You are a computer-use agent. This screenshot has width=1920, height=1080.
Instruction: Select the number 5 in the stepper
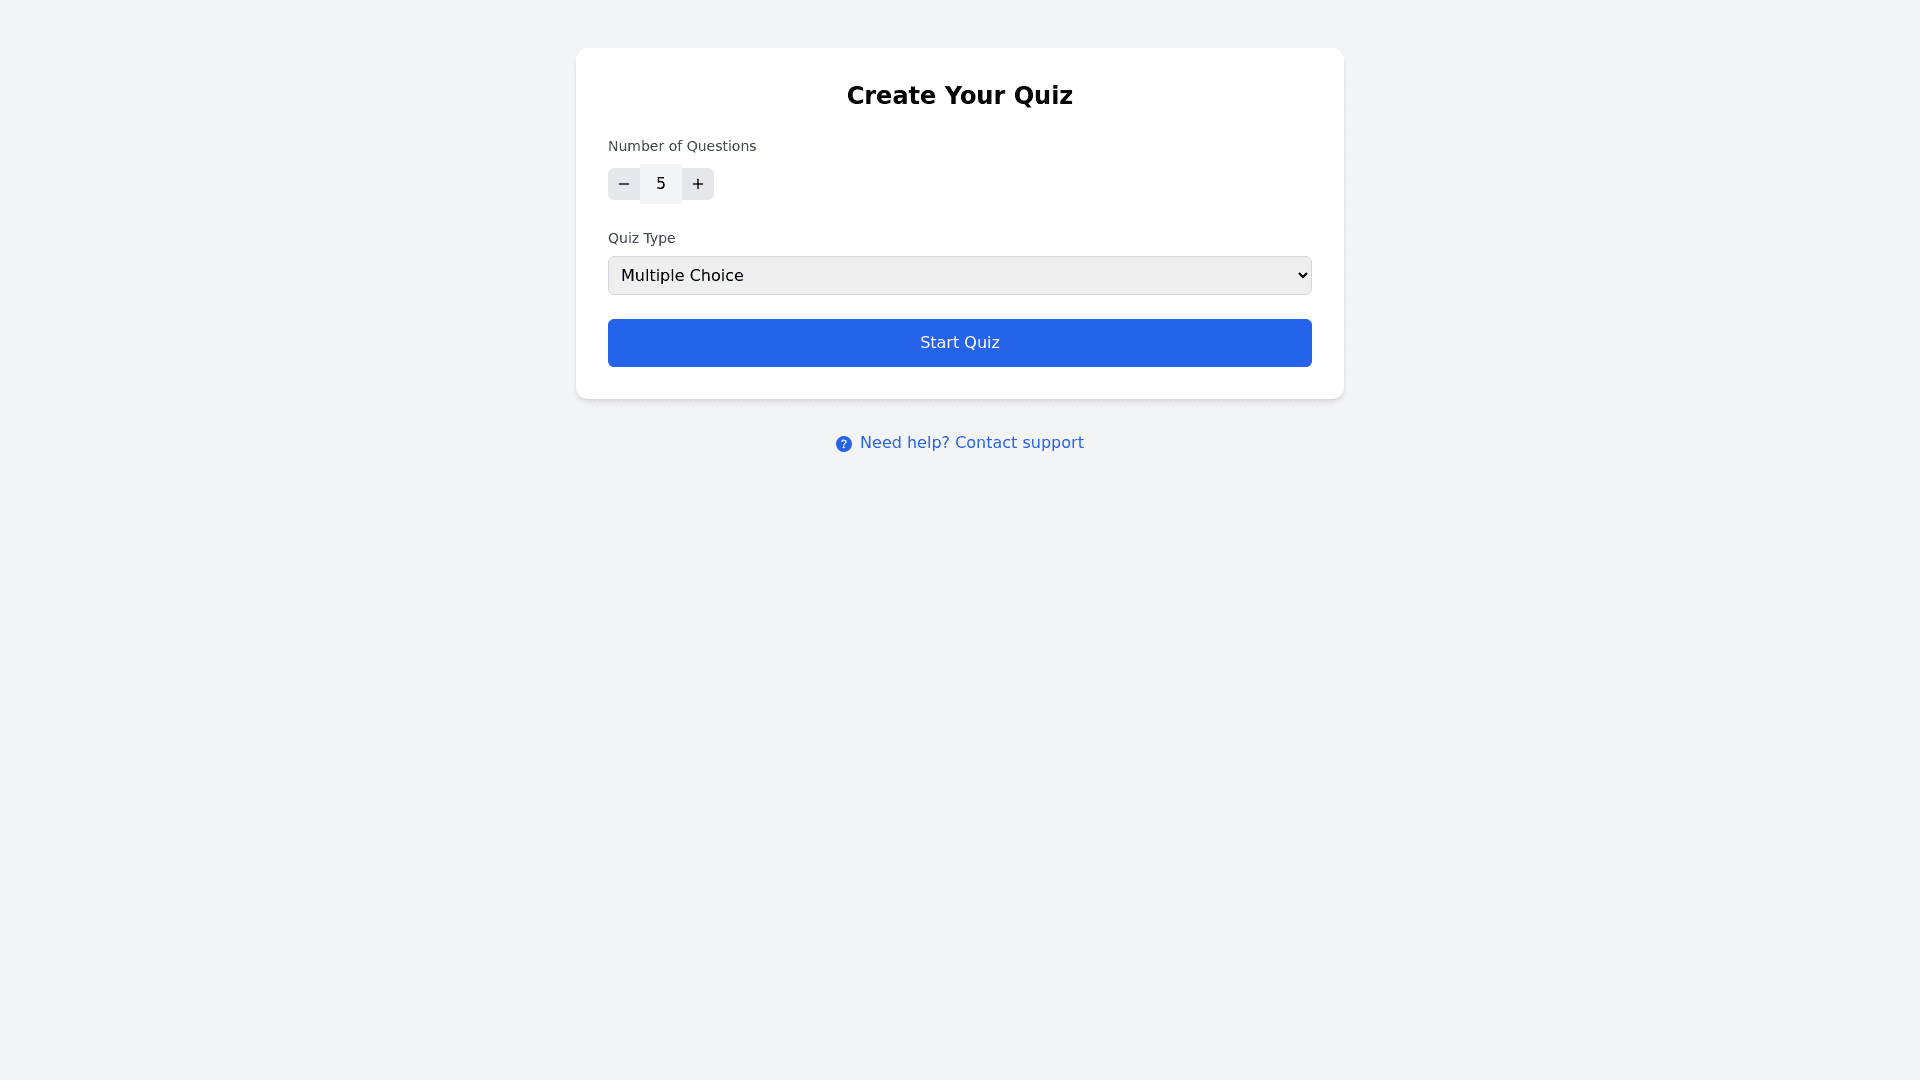pyautogui.click(x=661, y=184)
